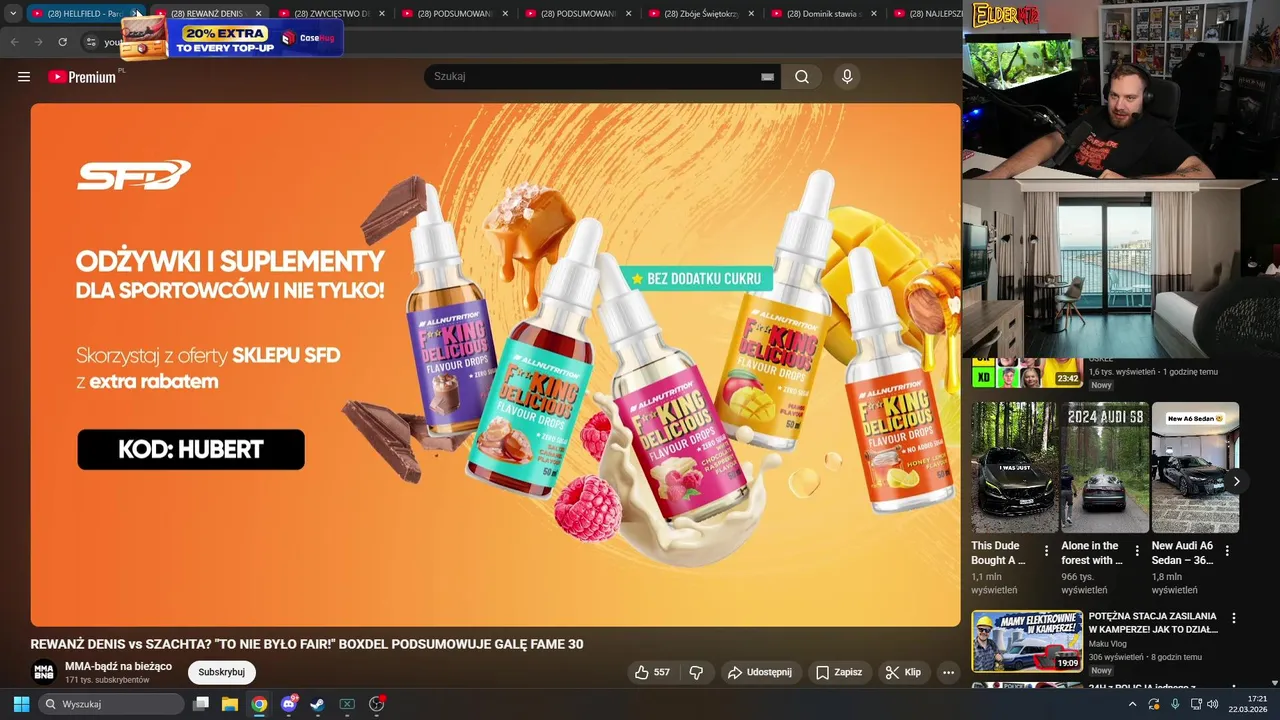Open the 23:42 duration video thumbnail
The height and width of the screenshot is (720, 1280).
pyautogui.click(x=1027, y=373)
